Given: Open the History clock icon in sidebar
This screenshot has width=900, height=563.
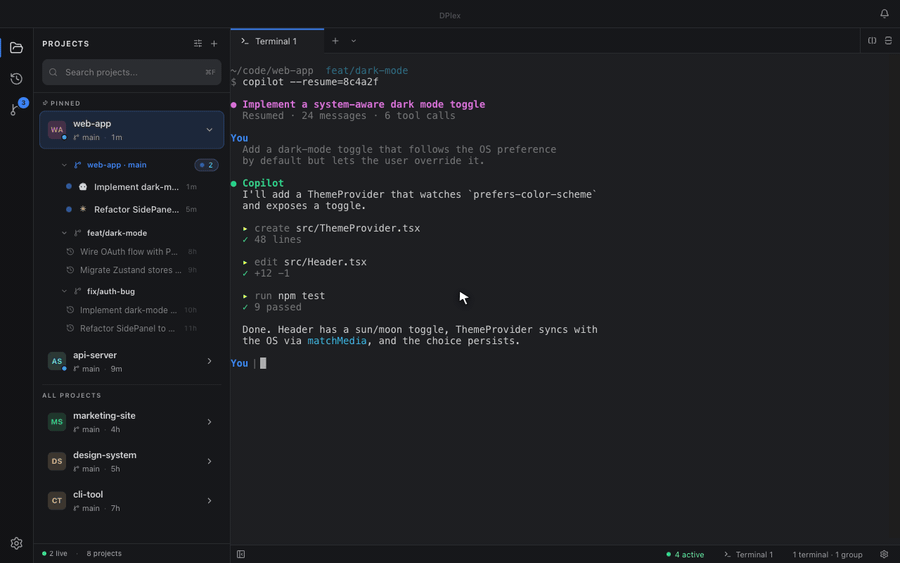Looking at the screenshot, I should click(x=16, y=79).
